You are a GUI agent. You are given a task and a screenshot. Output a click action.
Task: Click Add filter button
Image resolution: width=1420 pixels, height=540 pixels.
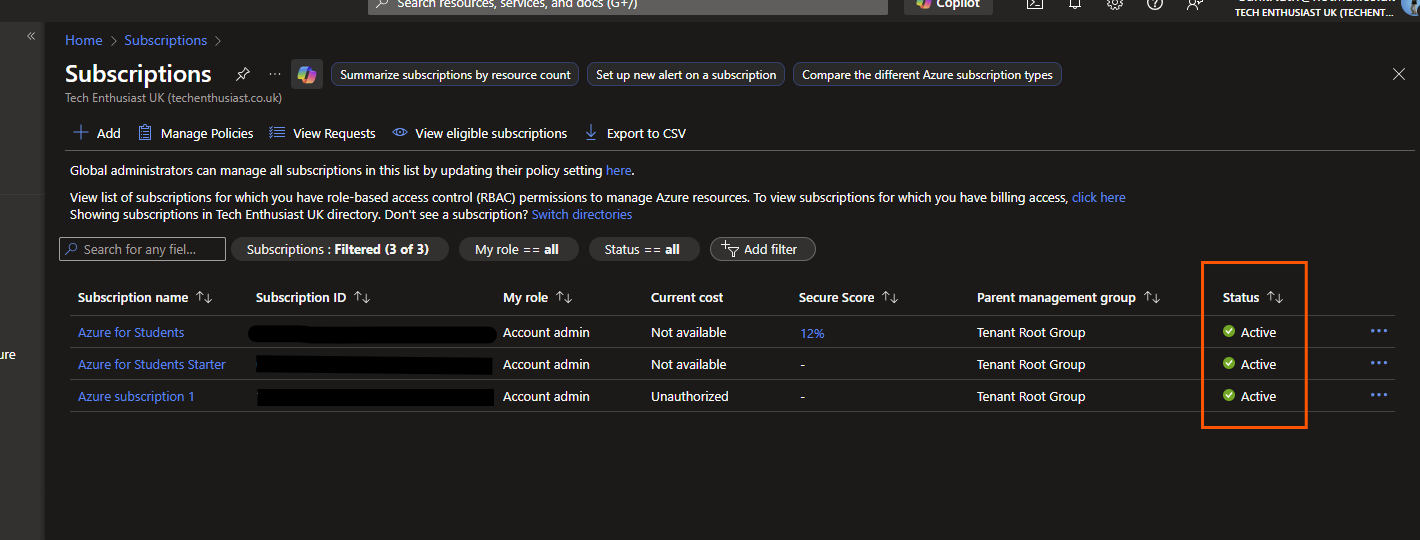click(x=762, y=249)
